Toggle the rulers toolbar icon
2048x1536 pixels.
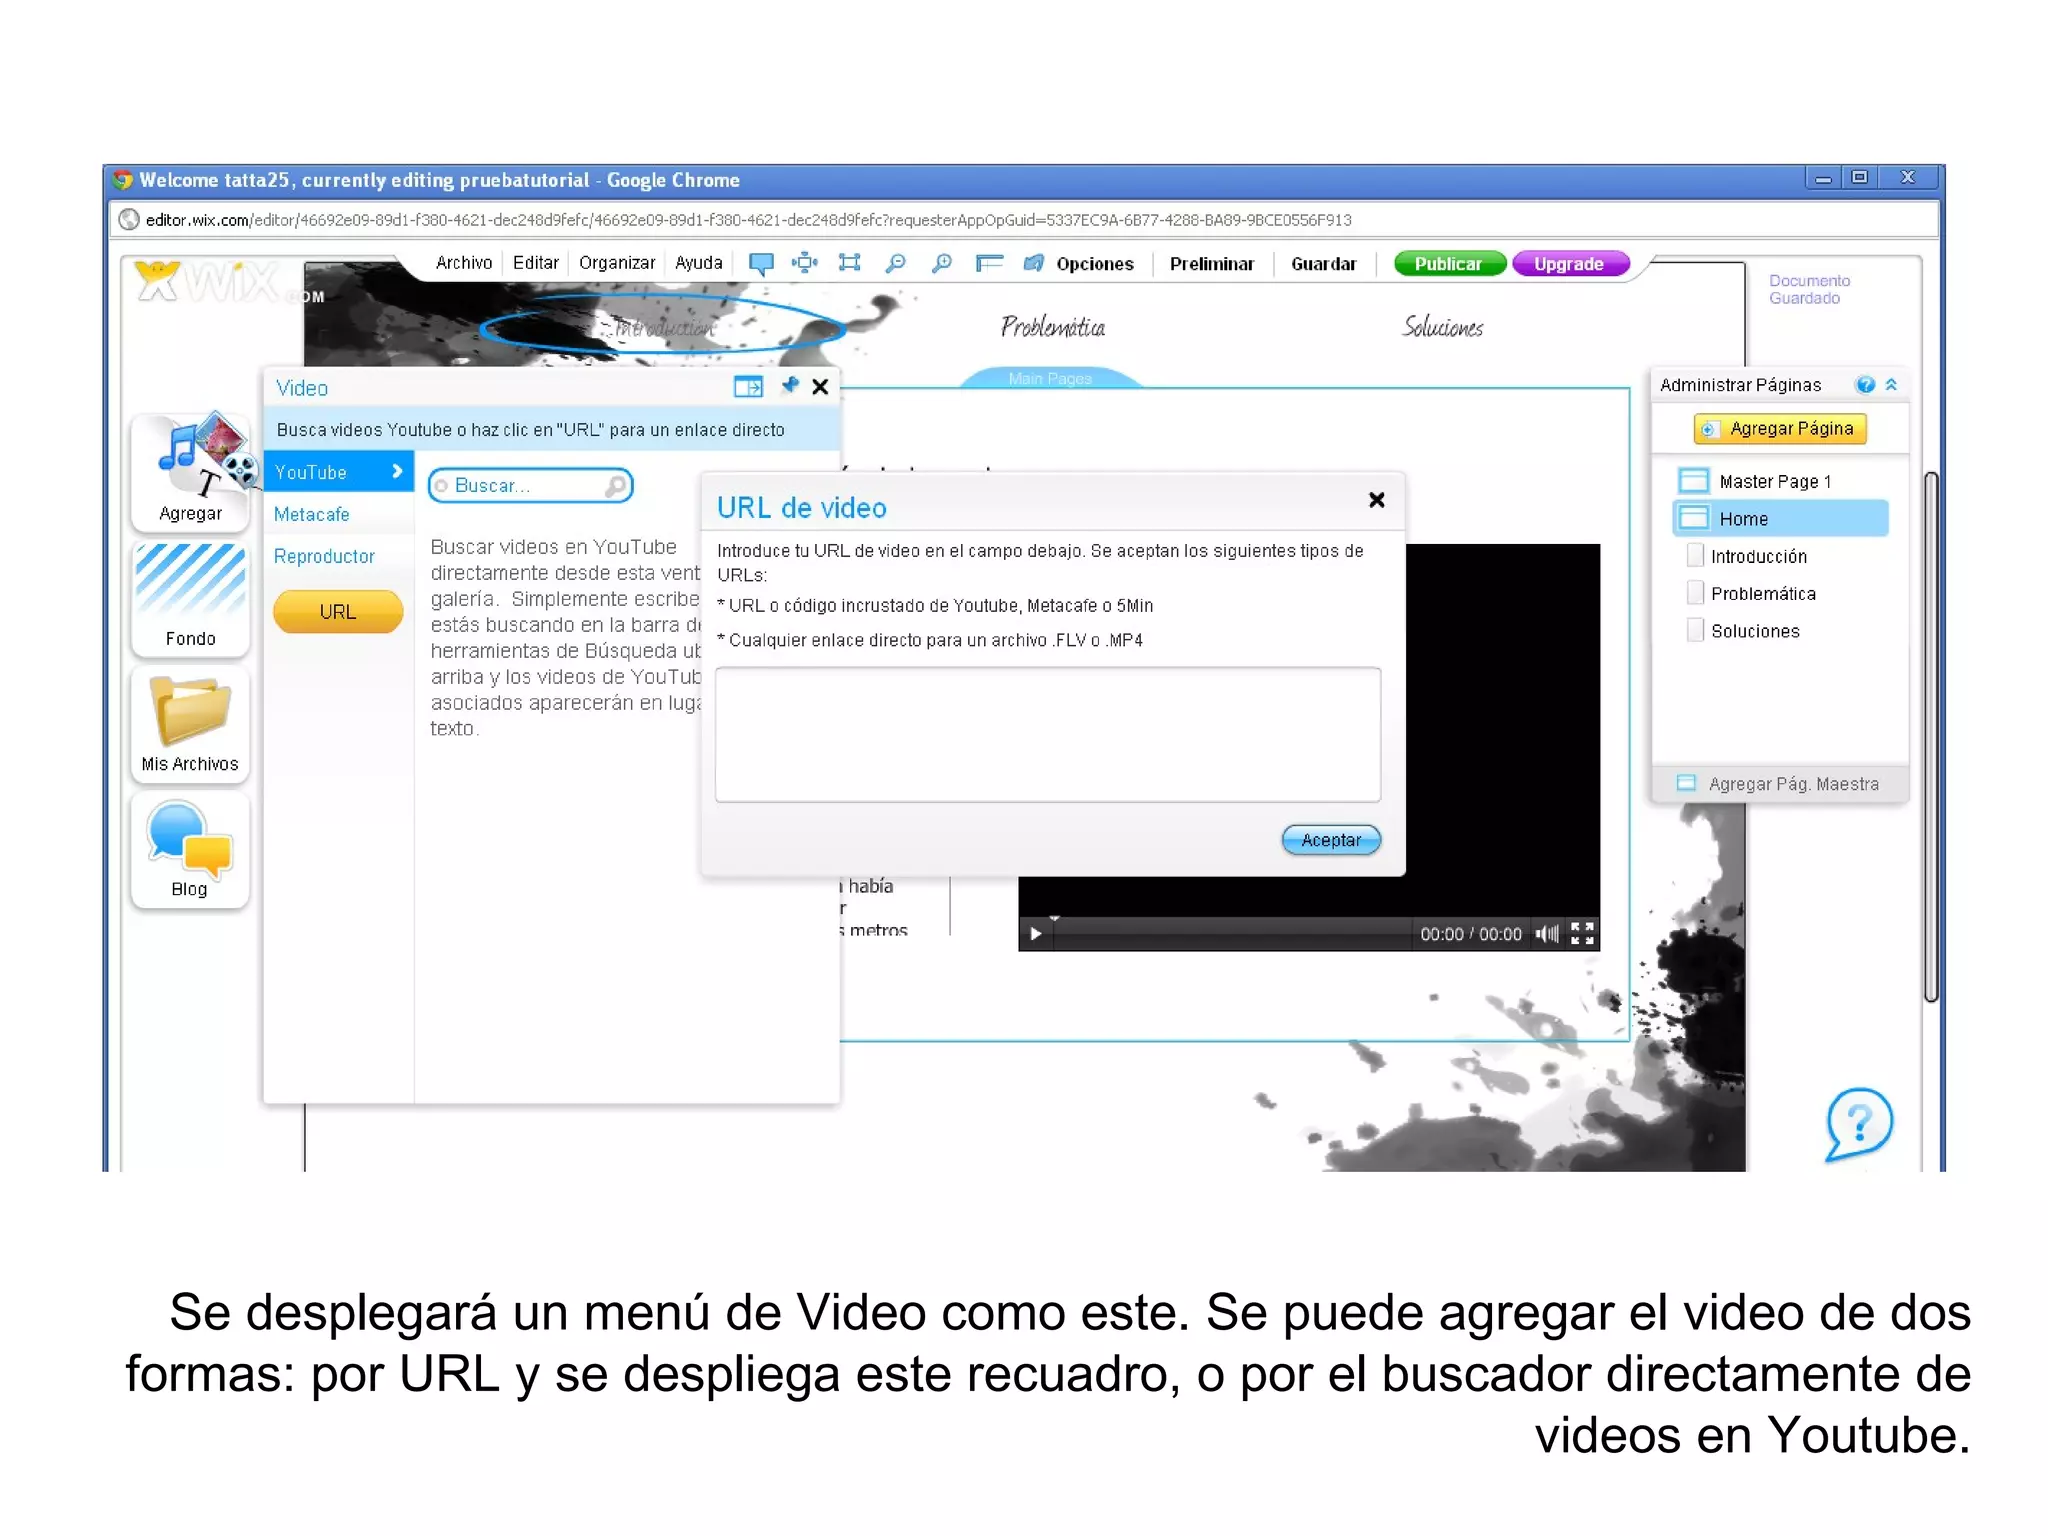coord(989,263)
